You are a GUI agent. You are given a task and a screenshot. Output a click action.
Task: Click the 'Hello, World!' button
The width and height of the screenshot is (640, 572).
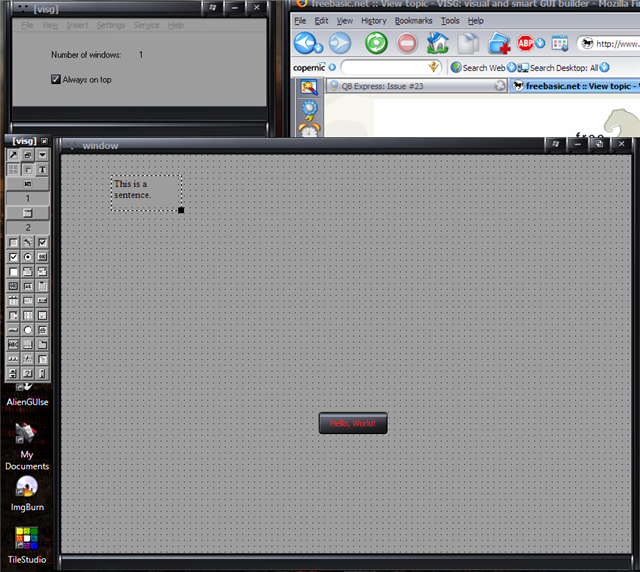[x=353, y=423]
